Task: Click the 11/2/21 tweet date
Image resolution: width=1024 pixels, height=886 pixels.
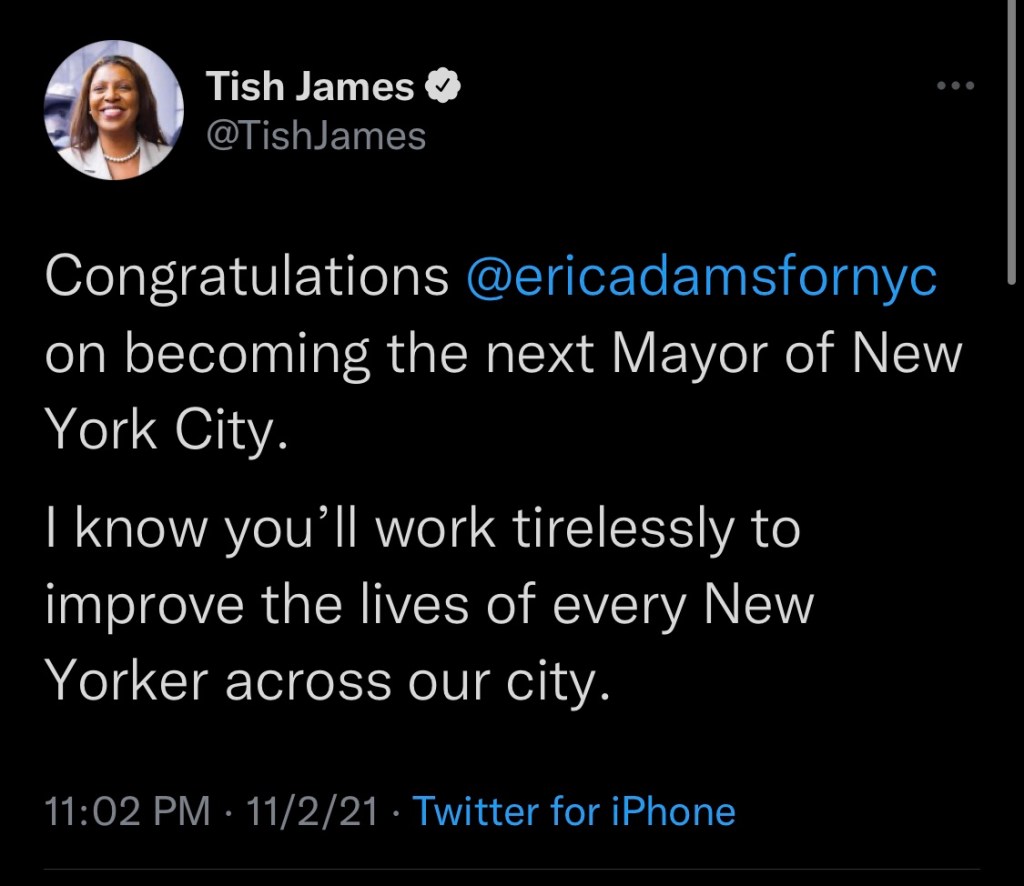Action: pyautogui.click(x=311, y=812)
